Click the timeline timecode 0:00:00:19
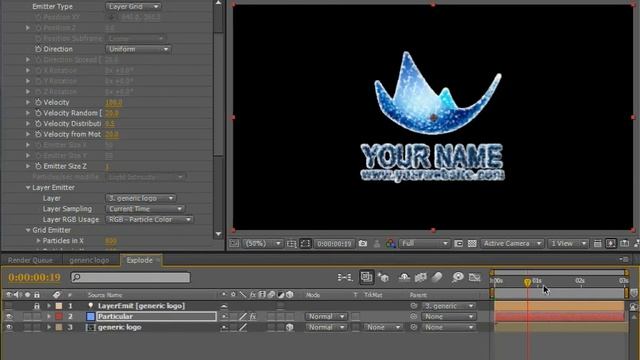Screen dimensions: 640x360 pyautogui.click(x=34, y=278)
